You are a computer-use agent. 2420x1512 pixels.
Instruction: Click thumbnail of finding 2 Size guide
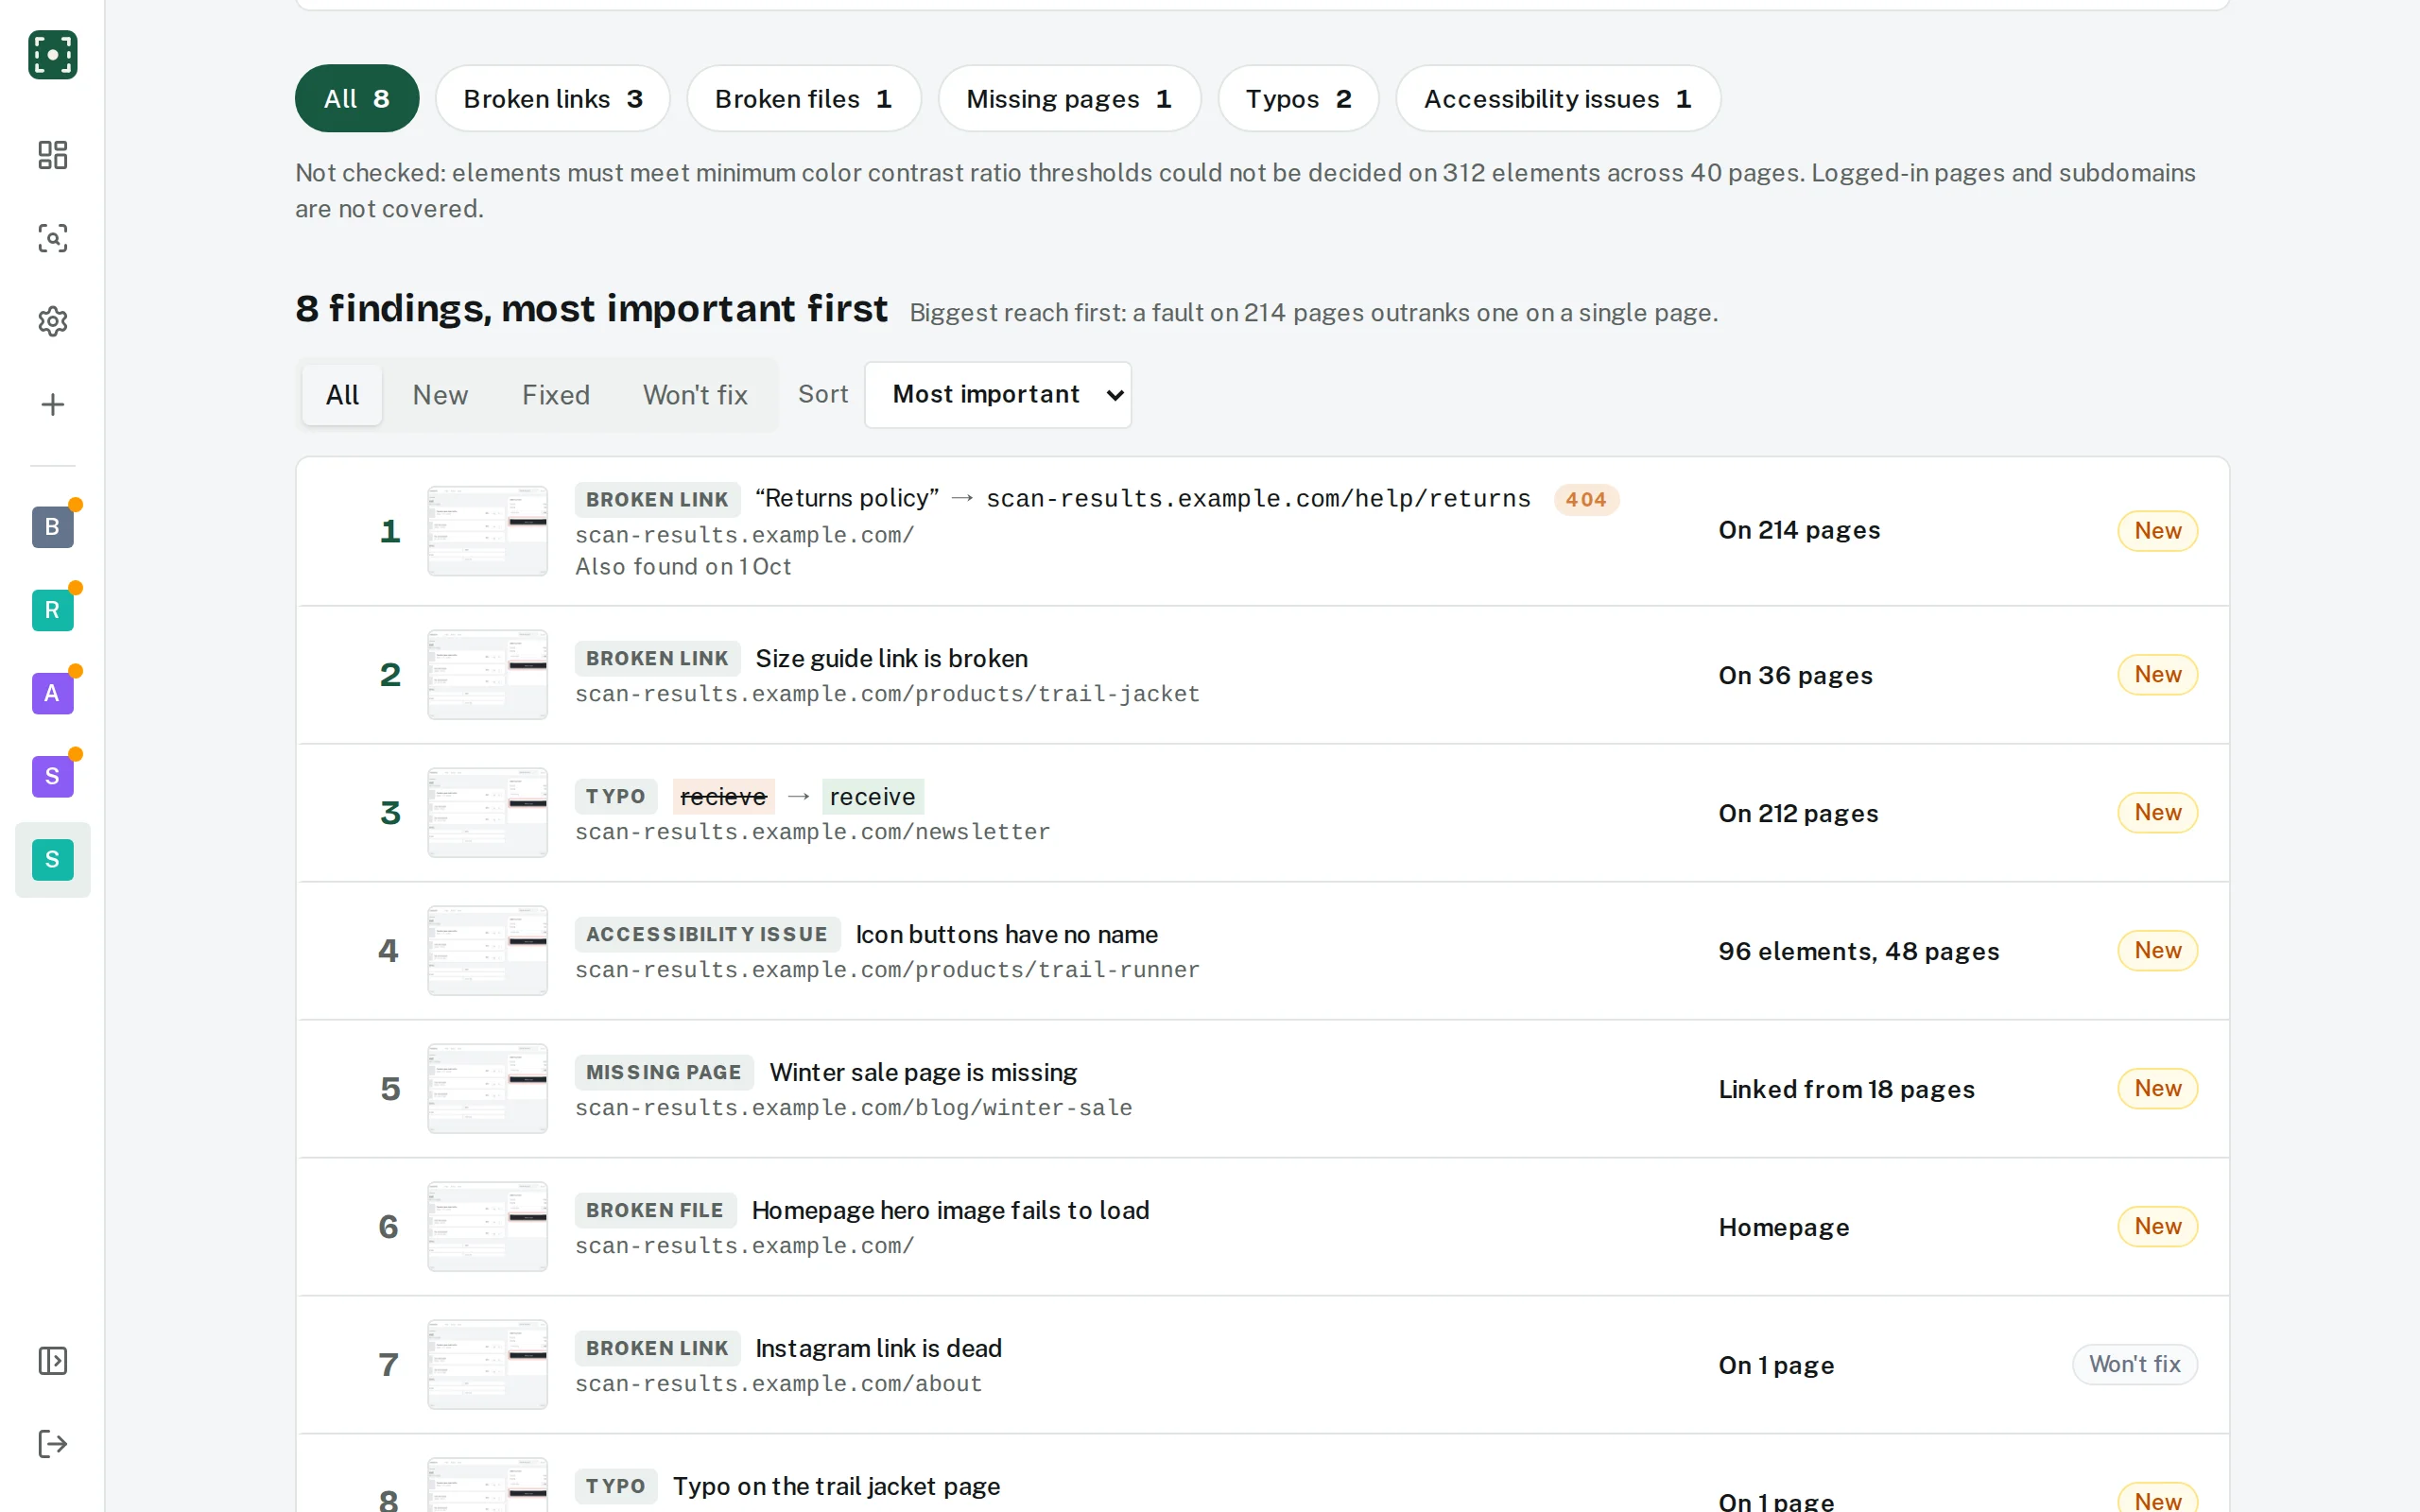click(x=487, y=674)
